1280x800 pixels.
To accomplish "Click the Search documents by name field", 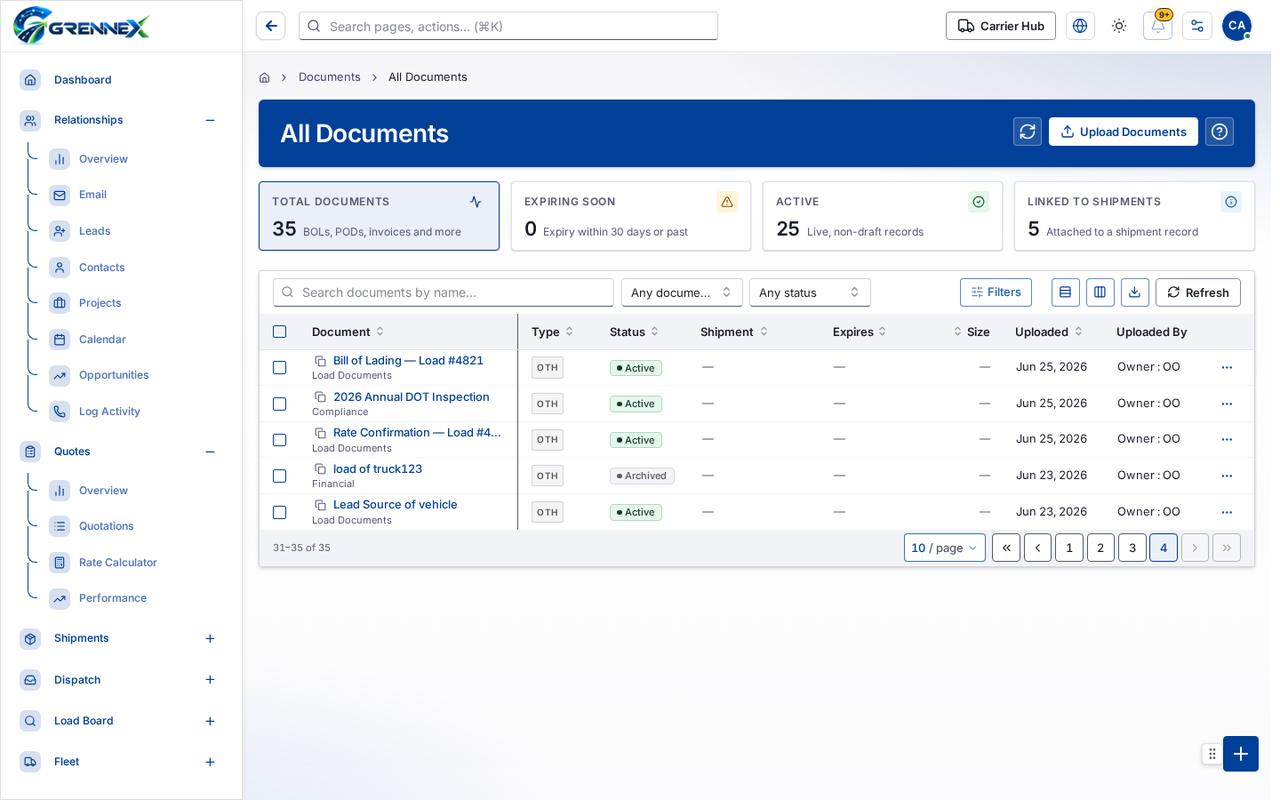I will [x=443, y=292].
